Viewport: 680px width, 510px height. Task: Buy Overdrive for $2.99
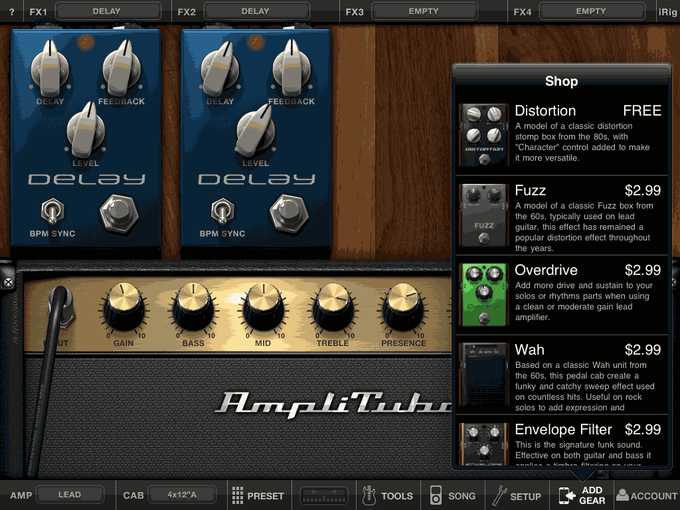pos(643,271)
